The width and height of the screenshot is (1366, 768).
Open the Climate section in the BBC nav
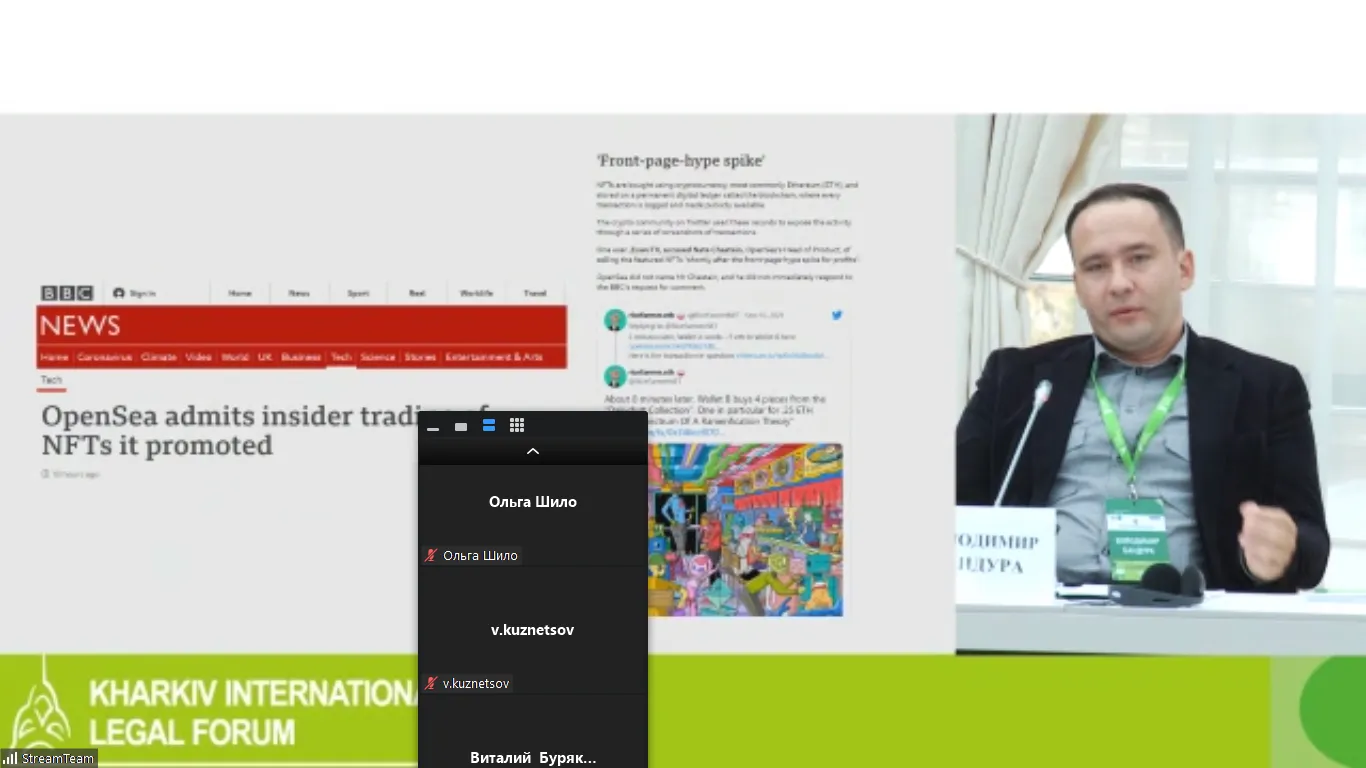pos(159,357)
